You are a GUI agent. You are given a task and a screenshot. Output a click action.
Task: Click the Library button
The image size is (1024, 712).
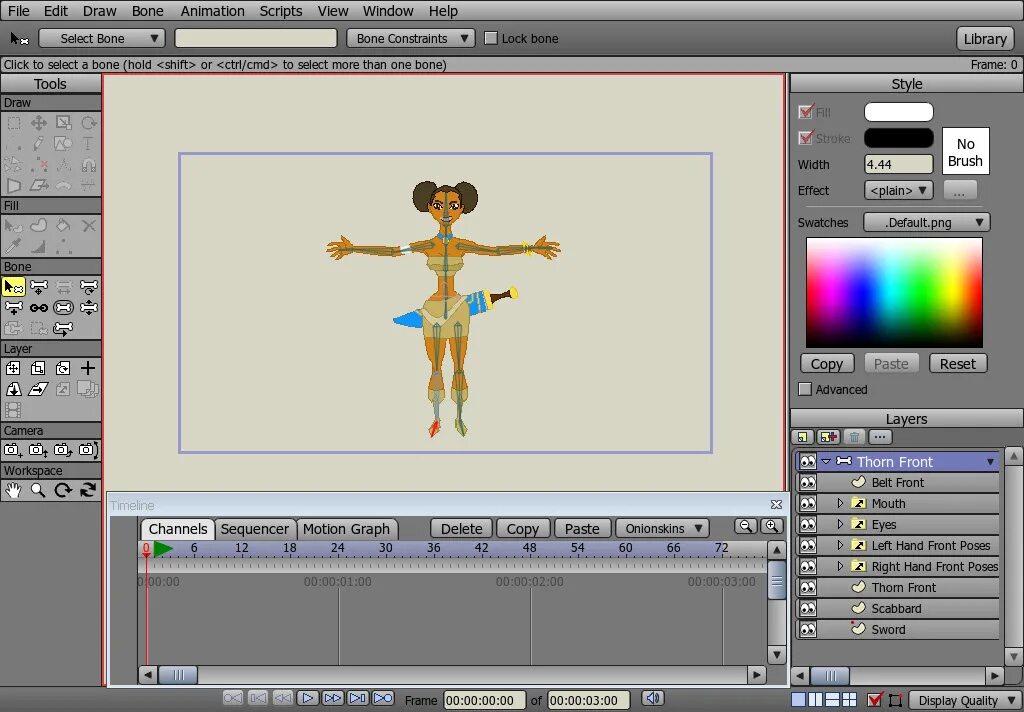pyautogui.click(x=985, y=38)
